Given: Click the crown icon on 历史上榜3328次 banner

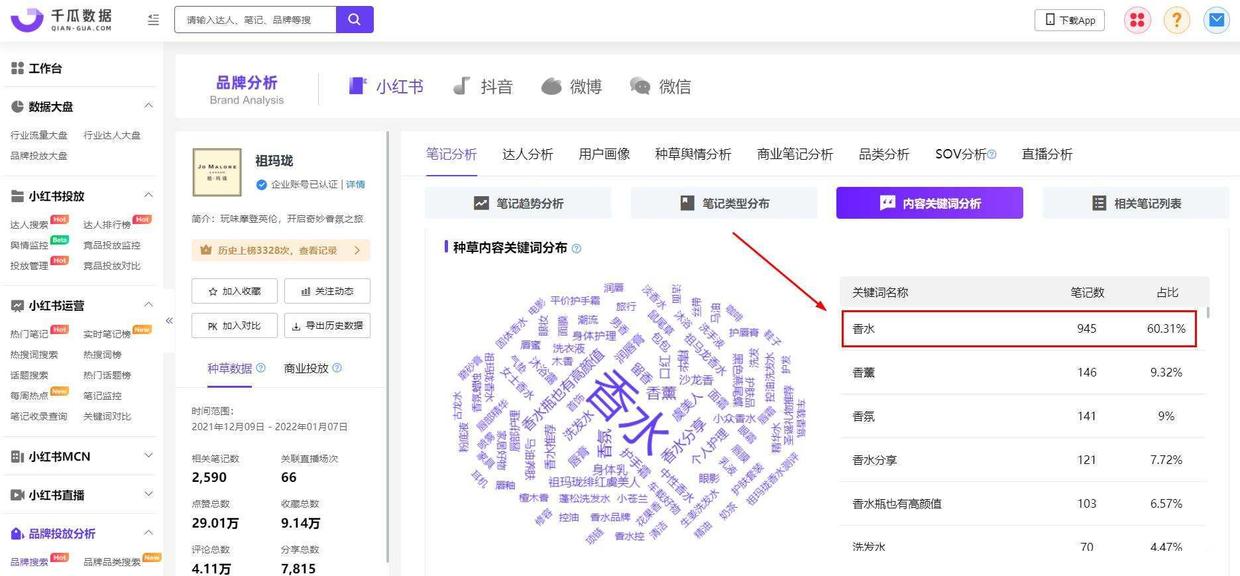Looking at the screenshot, I should 205,250.
